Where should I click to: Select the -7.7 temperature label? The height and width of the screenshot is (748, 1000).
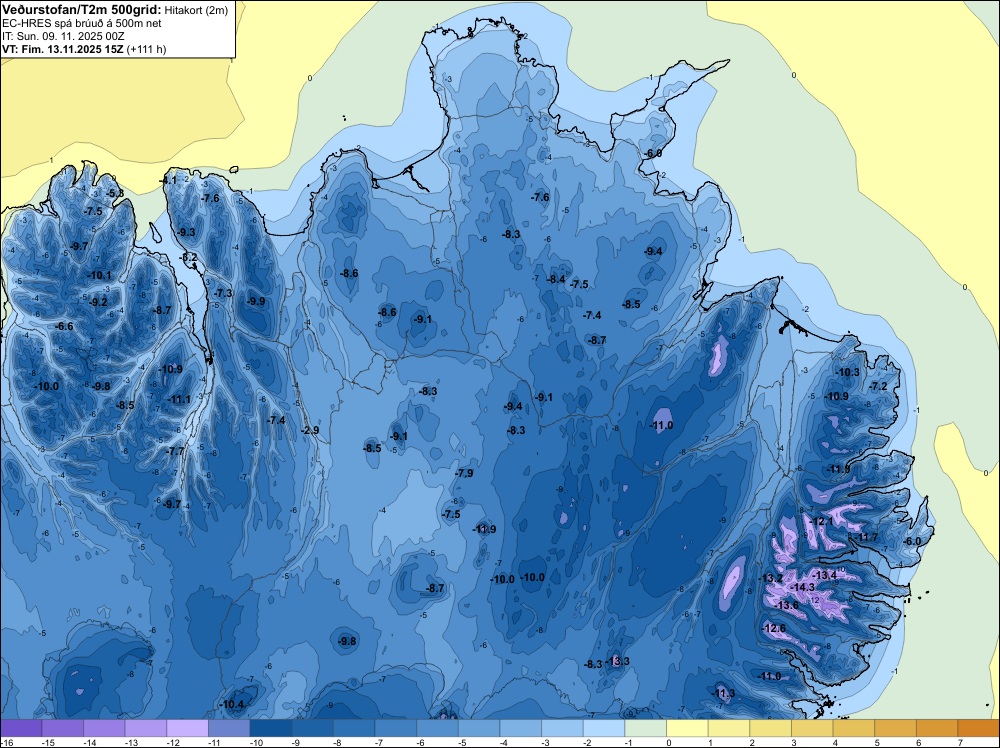[175, 451]
